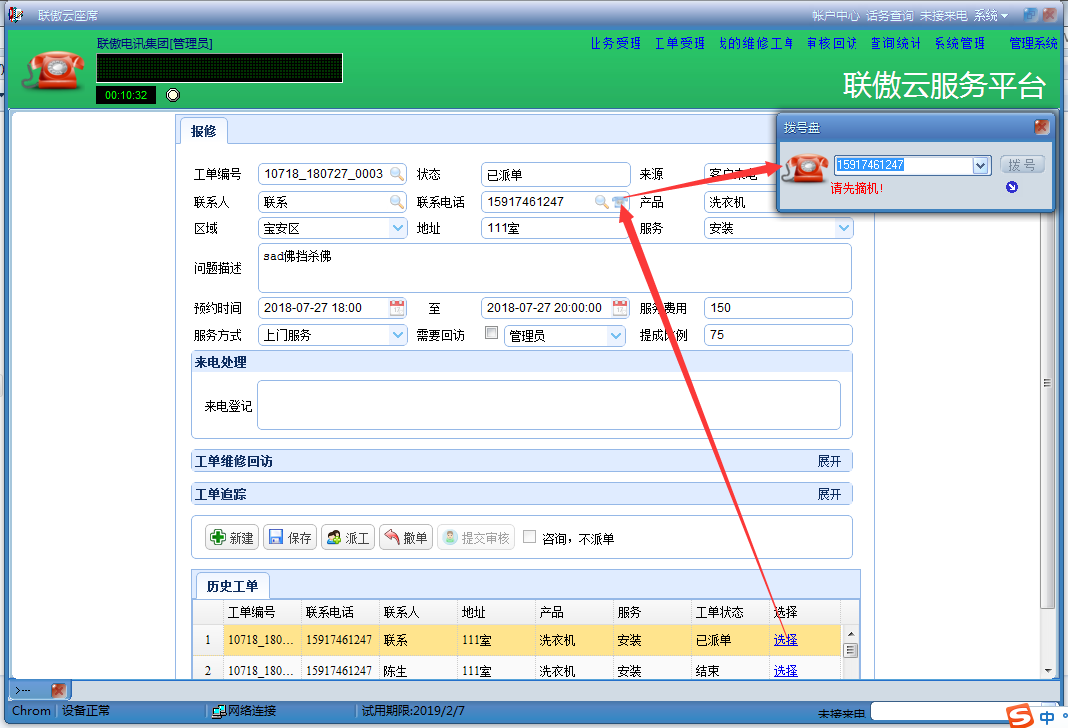Click the 撤单 undo button
The height and width of the screenshot is (728, 1068).
click(x=405, y=538)
